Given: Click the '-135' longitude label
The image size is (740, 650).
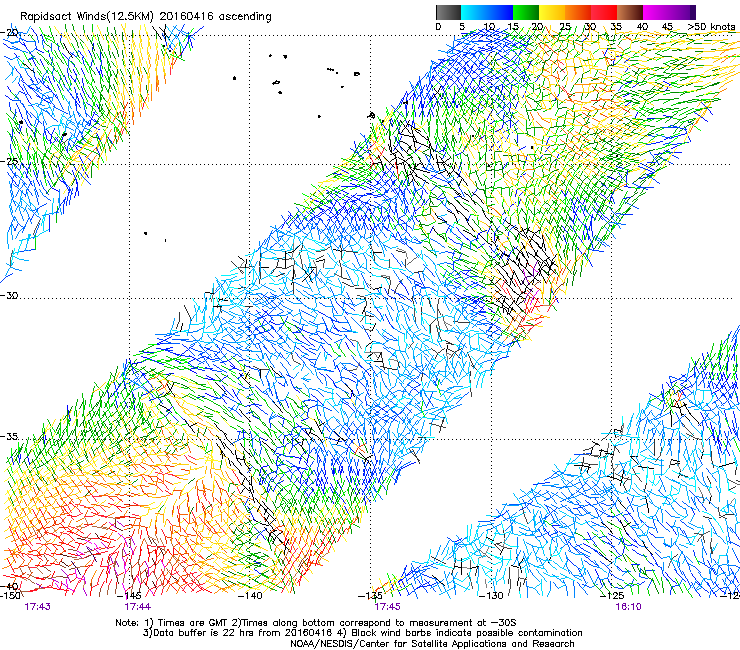Looking at the screenshot, I should pos(370,596).
